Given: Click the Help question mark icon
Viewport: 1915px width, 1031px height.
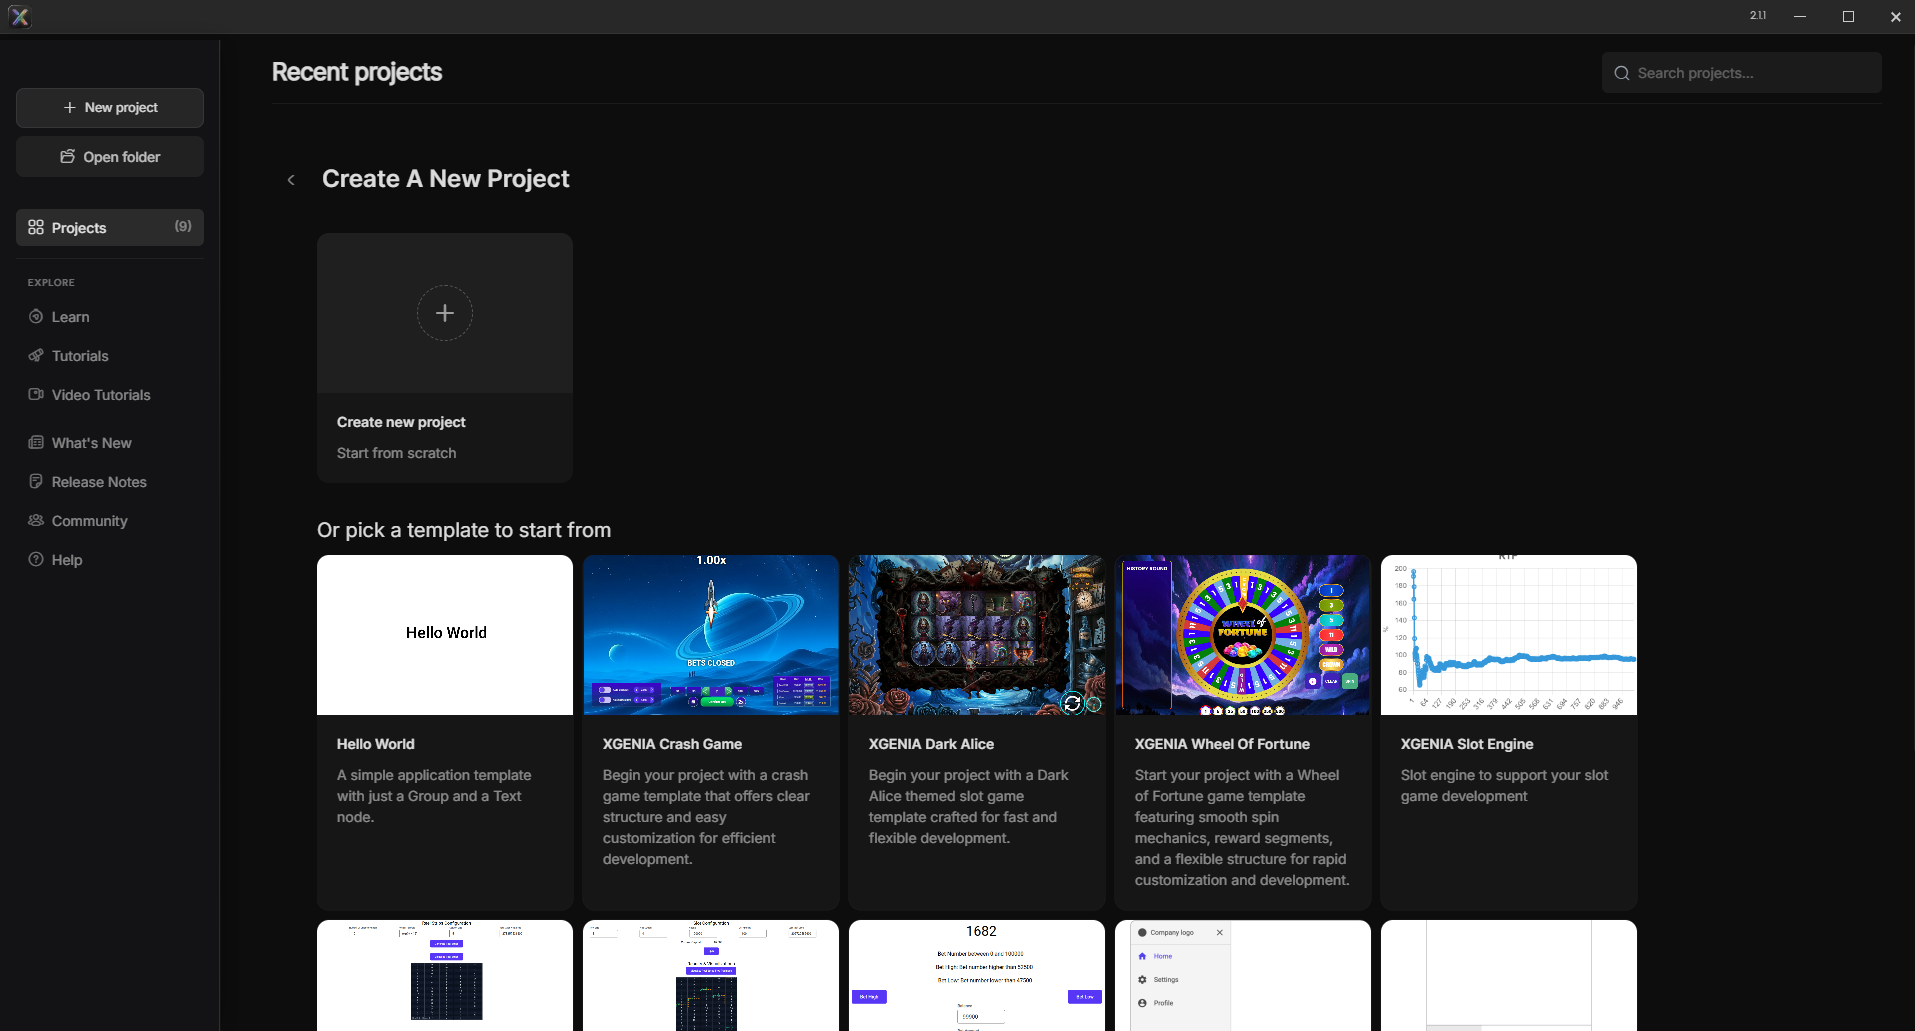Looking at the screenshot, I should pos(36,560).
